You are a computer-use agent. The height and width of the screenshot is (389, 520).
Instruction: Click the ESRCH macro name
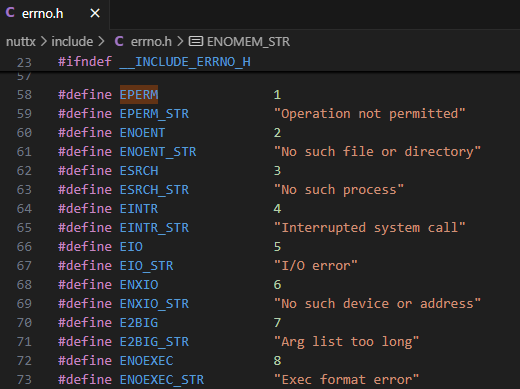click(139, 171)
